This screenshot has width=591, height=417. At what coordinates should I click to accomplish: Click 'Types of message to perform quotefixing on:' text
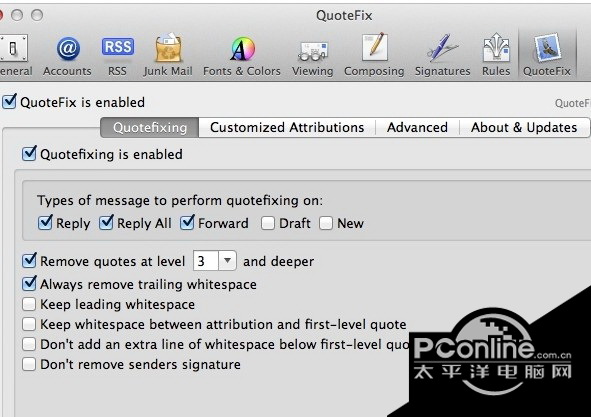point(180,200)
